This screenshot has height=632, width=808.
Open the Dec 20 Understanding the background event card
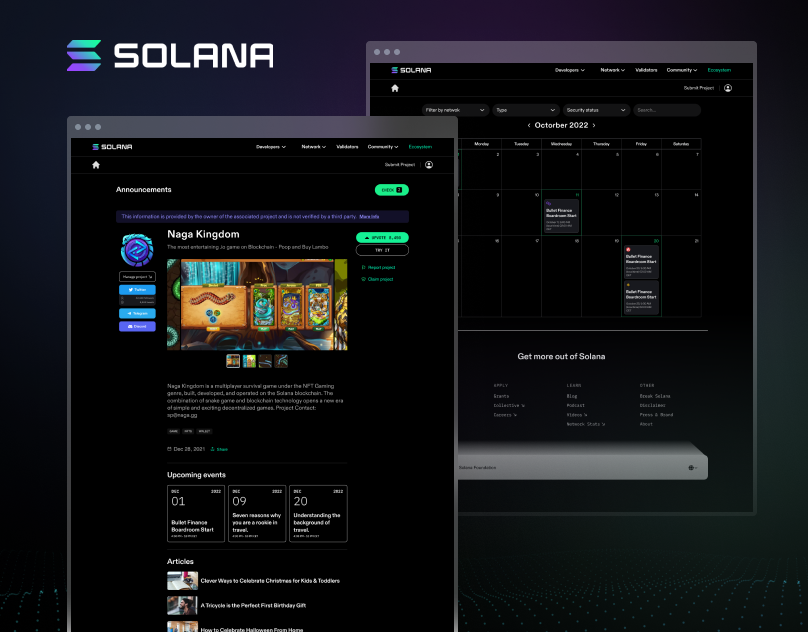(x=318, y=513)
